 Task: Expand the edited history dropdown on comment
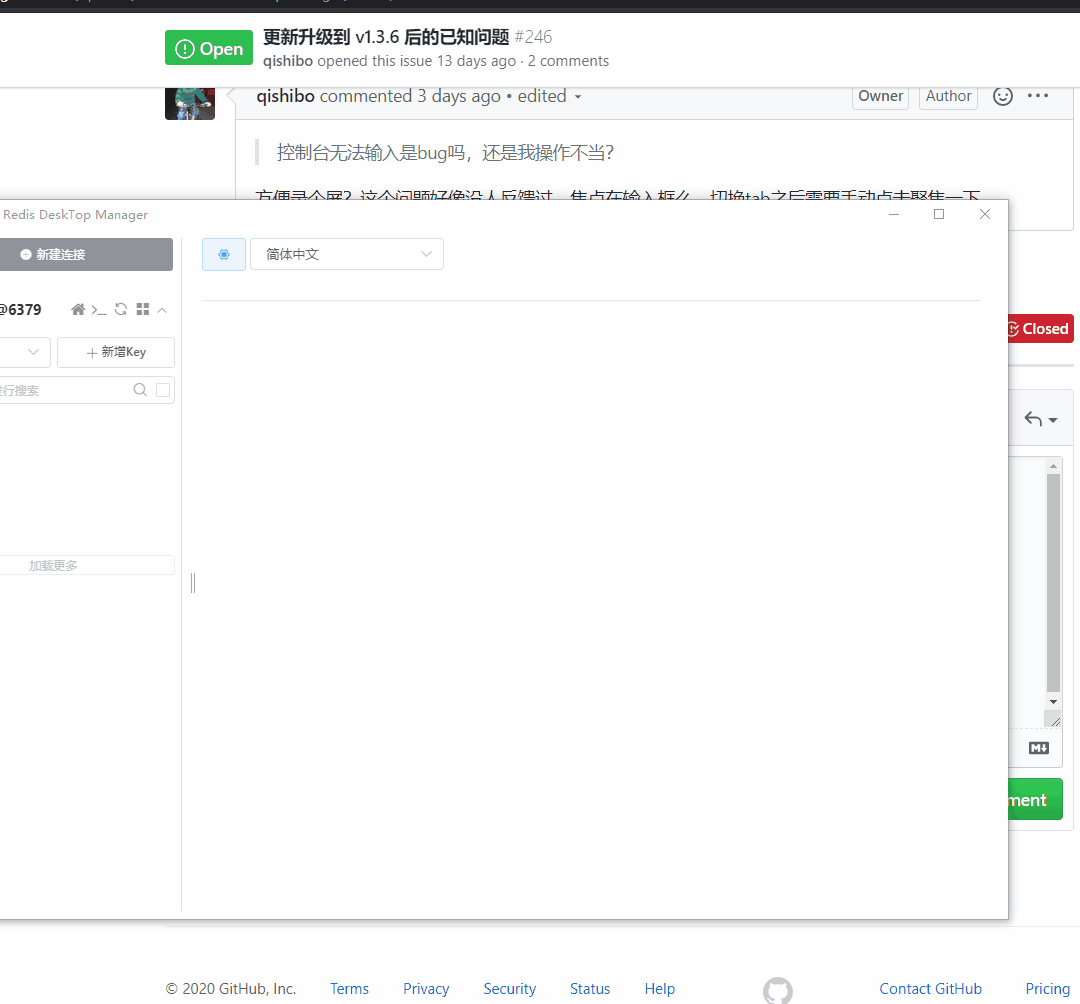(x=549, y=96)
